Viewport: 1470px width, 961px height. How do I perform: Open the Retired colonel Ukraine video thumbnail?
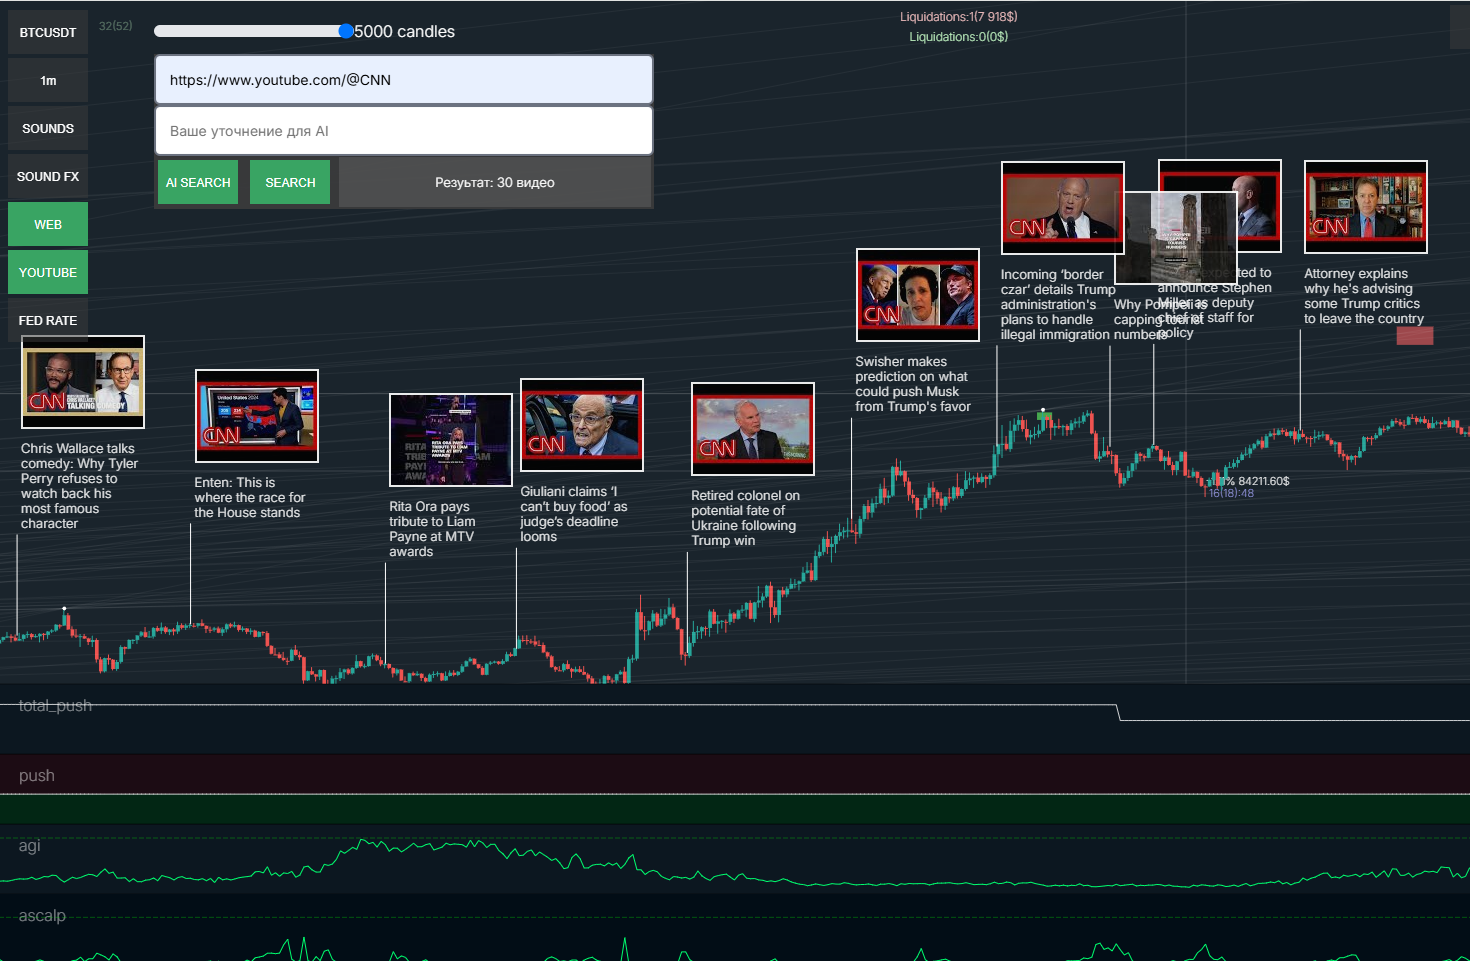pyautogui.click(x=753, y=429)
